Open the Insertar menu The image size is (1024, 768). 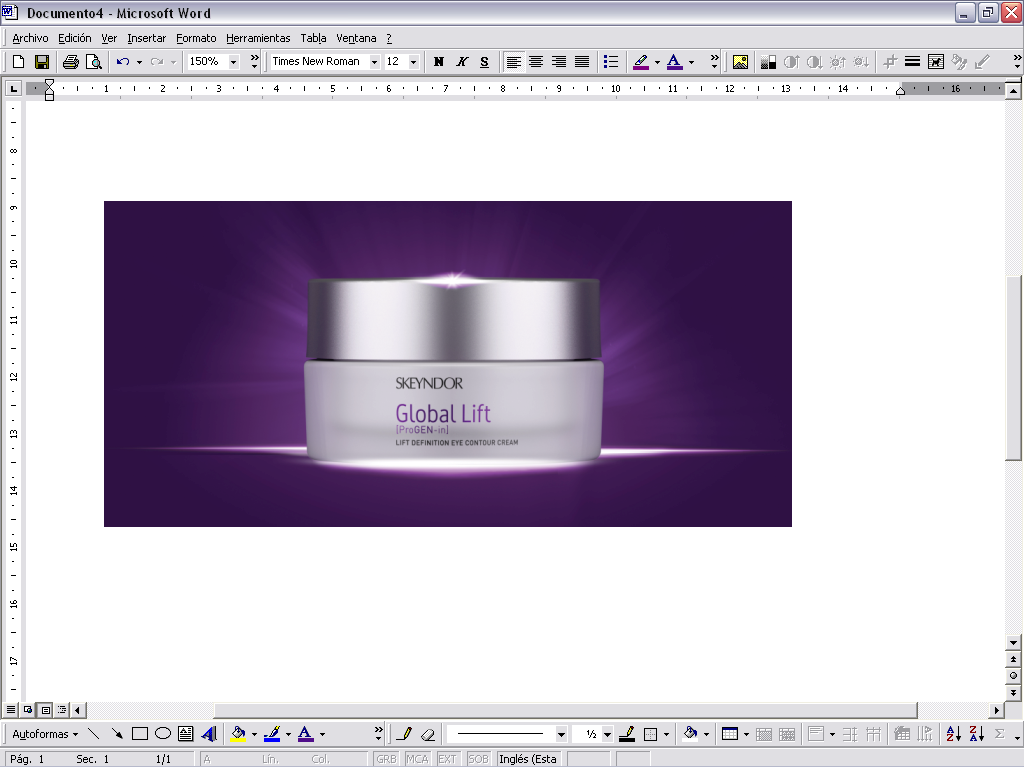tap(146, 38)
